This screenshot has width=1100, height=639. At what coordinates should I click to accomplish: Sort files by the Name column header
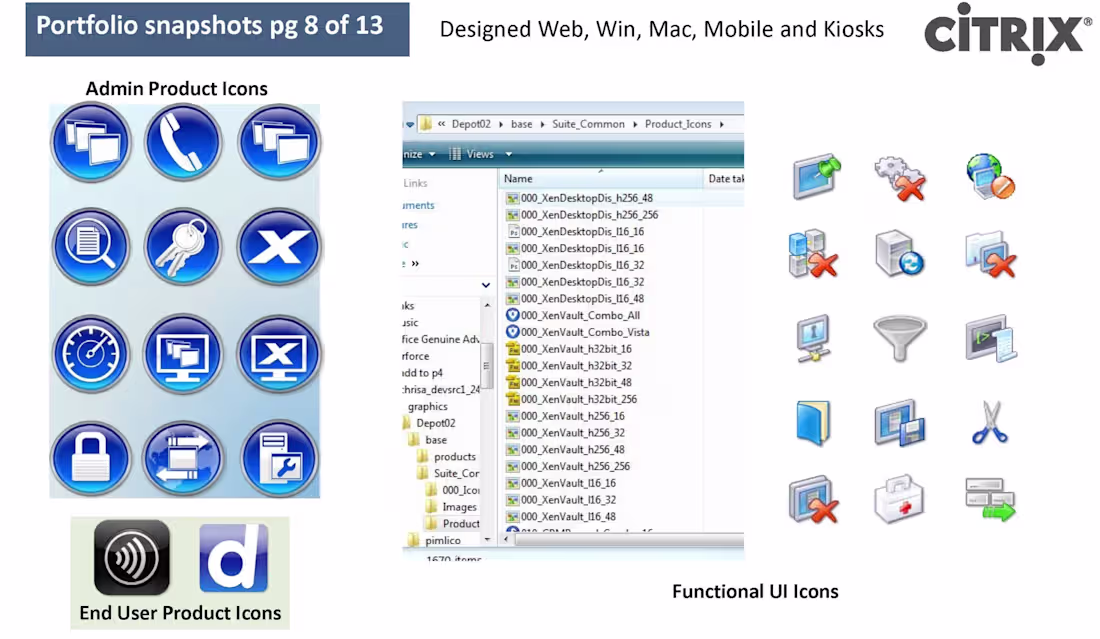click(x=518, y=179)
